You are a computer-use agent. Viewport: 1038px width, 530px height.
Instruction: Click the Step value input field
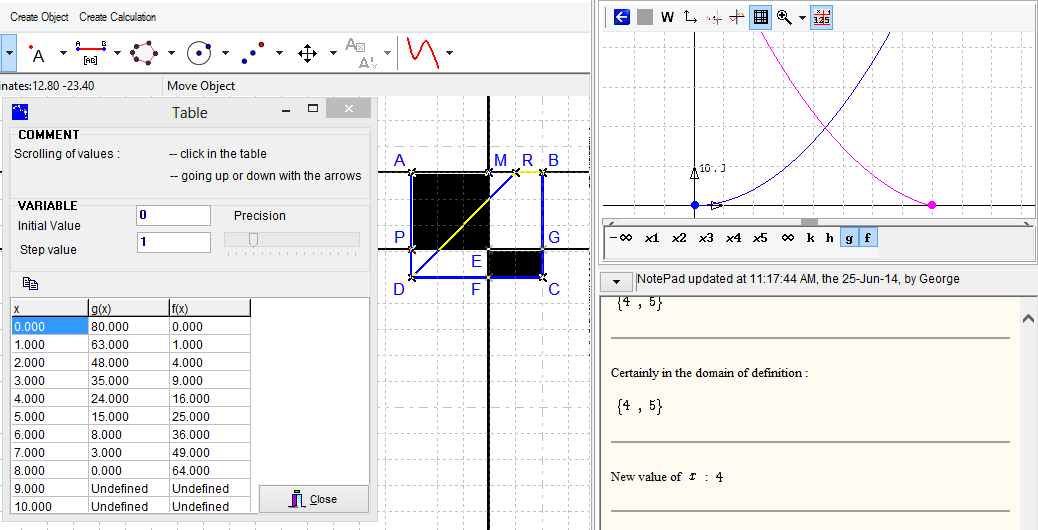click(x=173, y=242)
